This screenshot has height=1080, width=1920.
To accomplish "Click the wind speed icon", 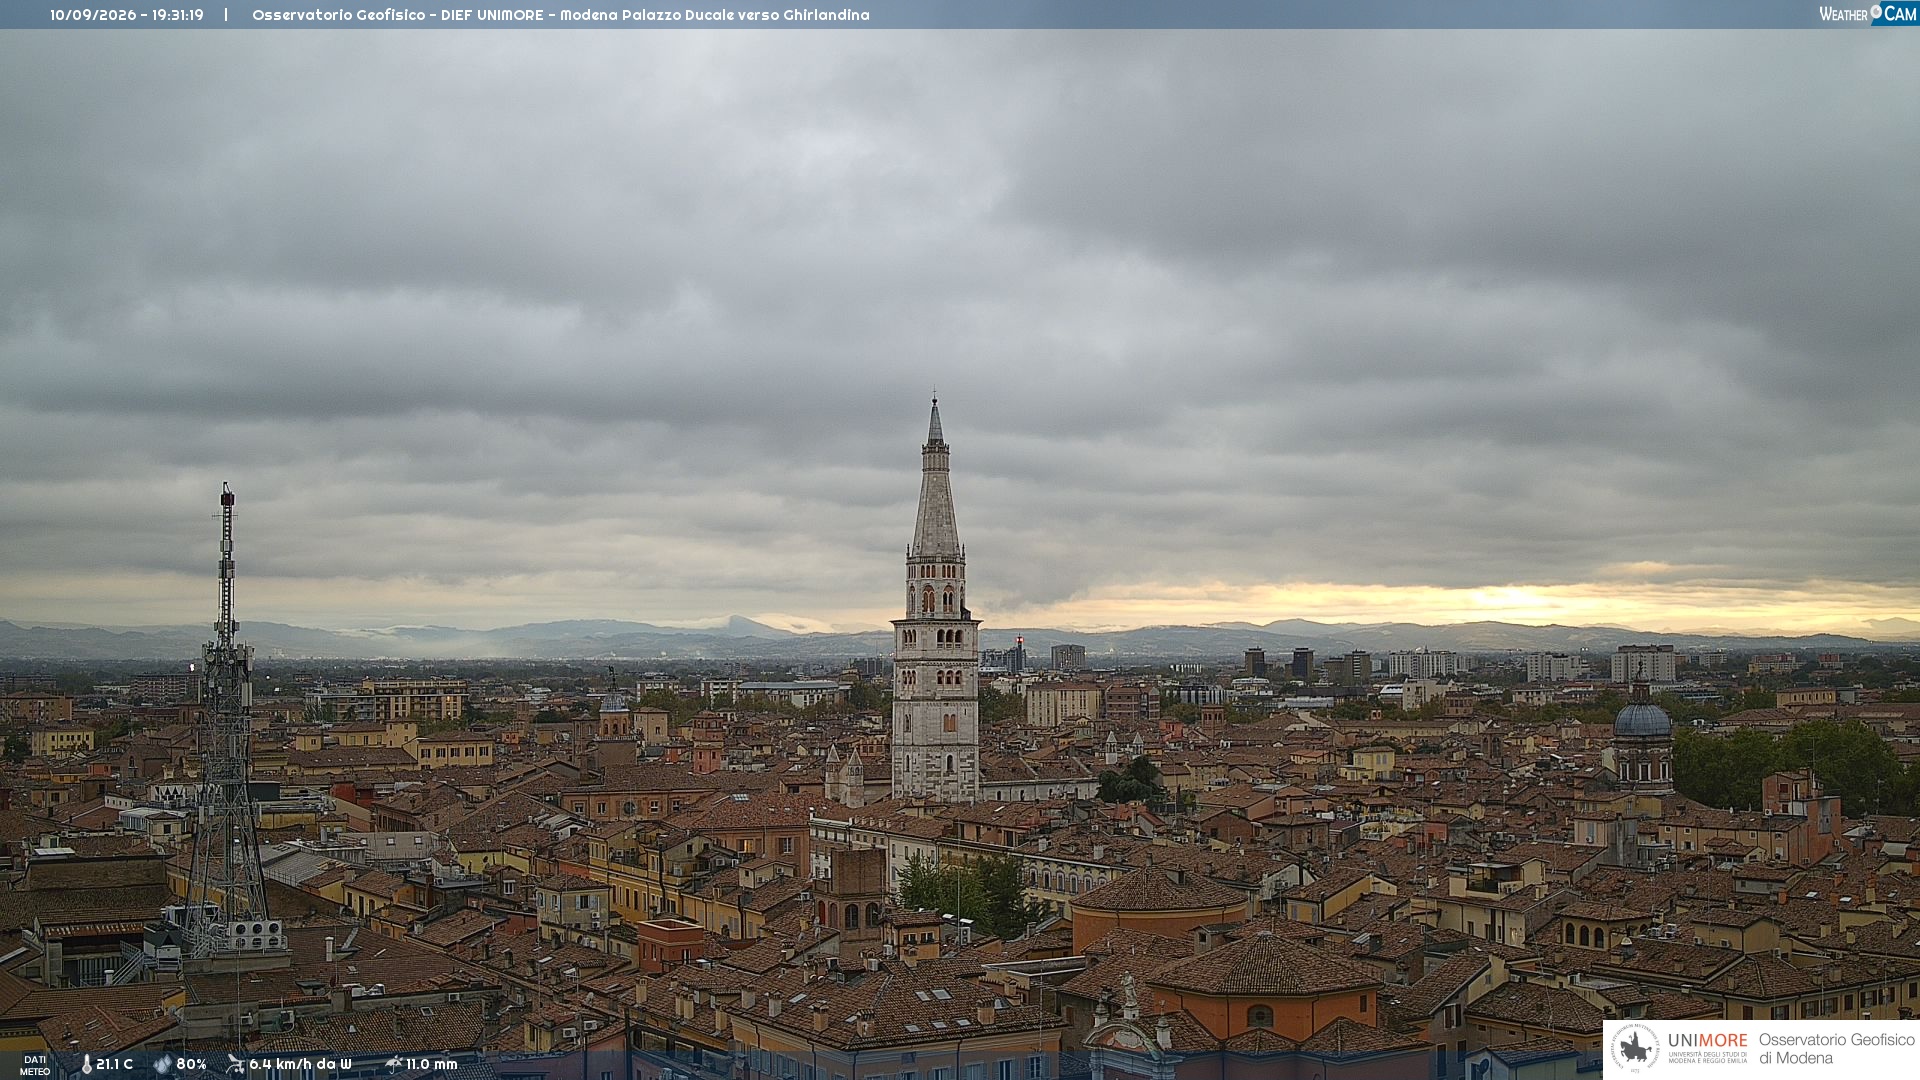I will 235,1064.
